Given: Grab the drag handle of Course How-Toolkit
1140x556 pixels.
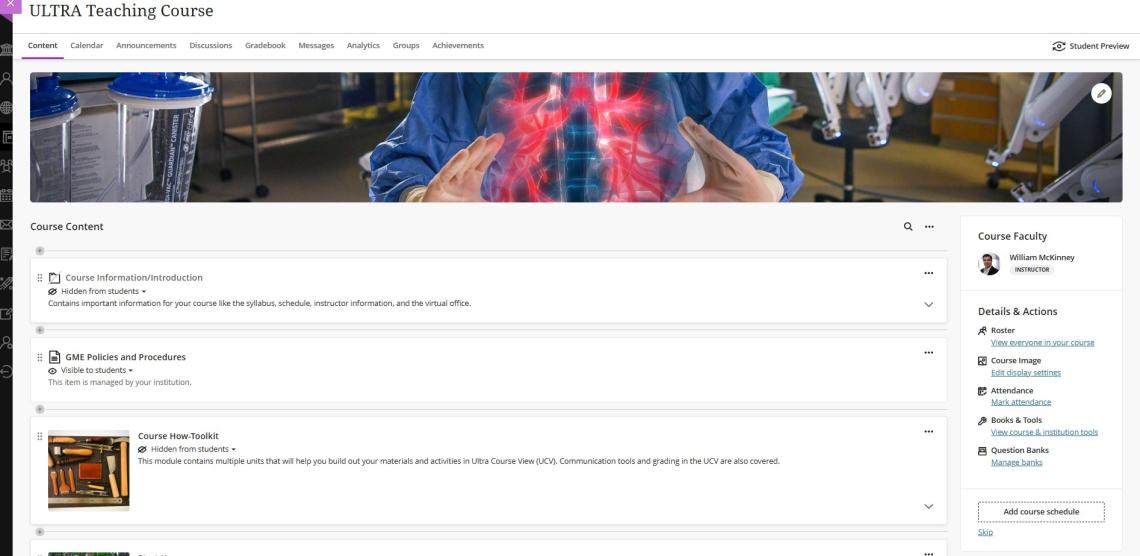Looking at the screenshot, I should point(40,436).
